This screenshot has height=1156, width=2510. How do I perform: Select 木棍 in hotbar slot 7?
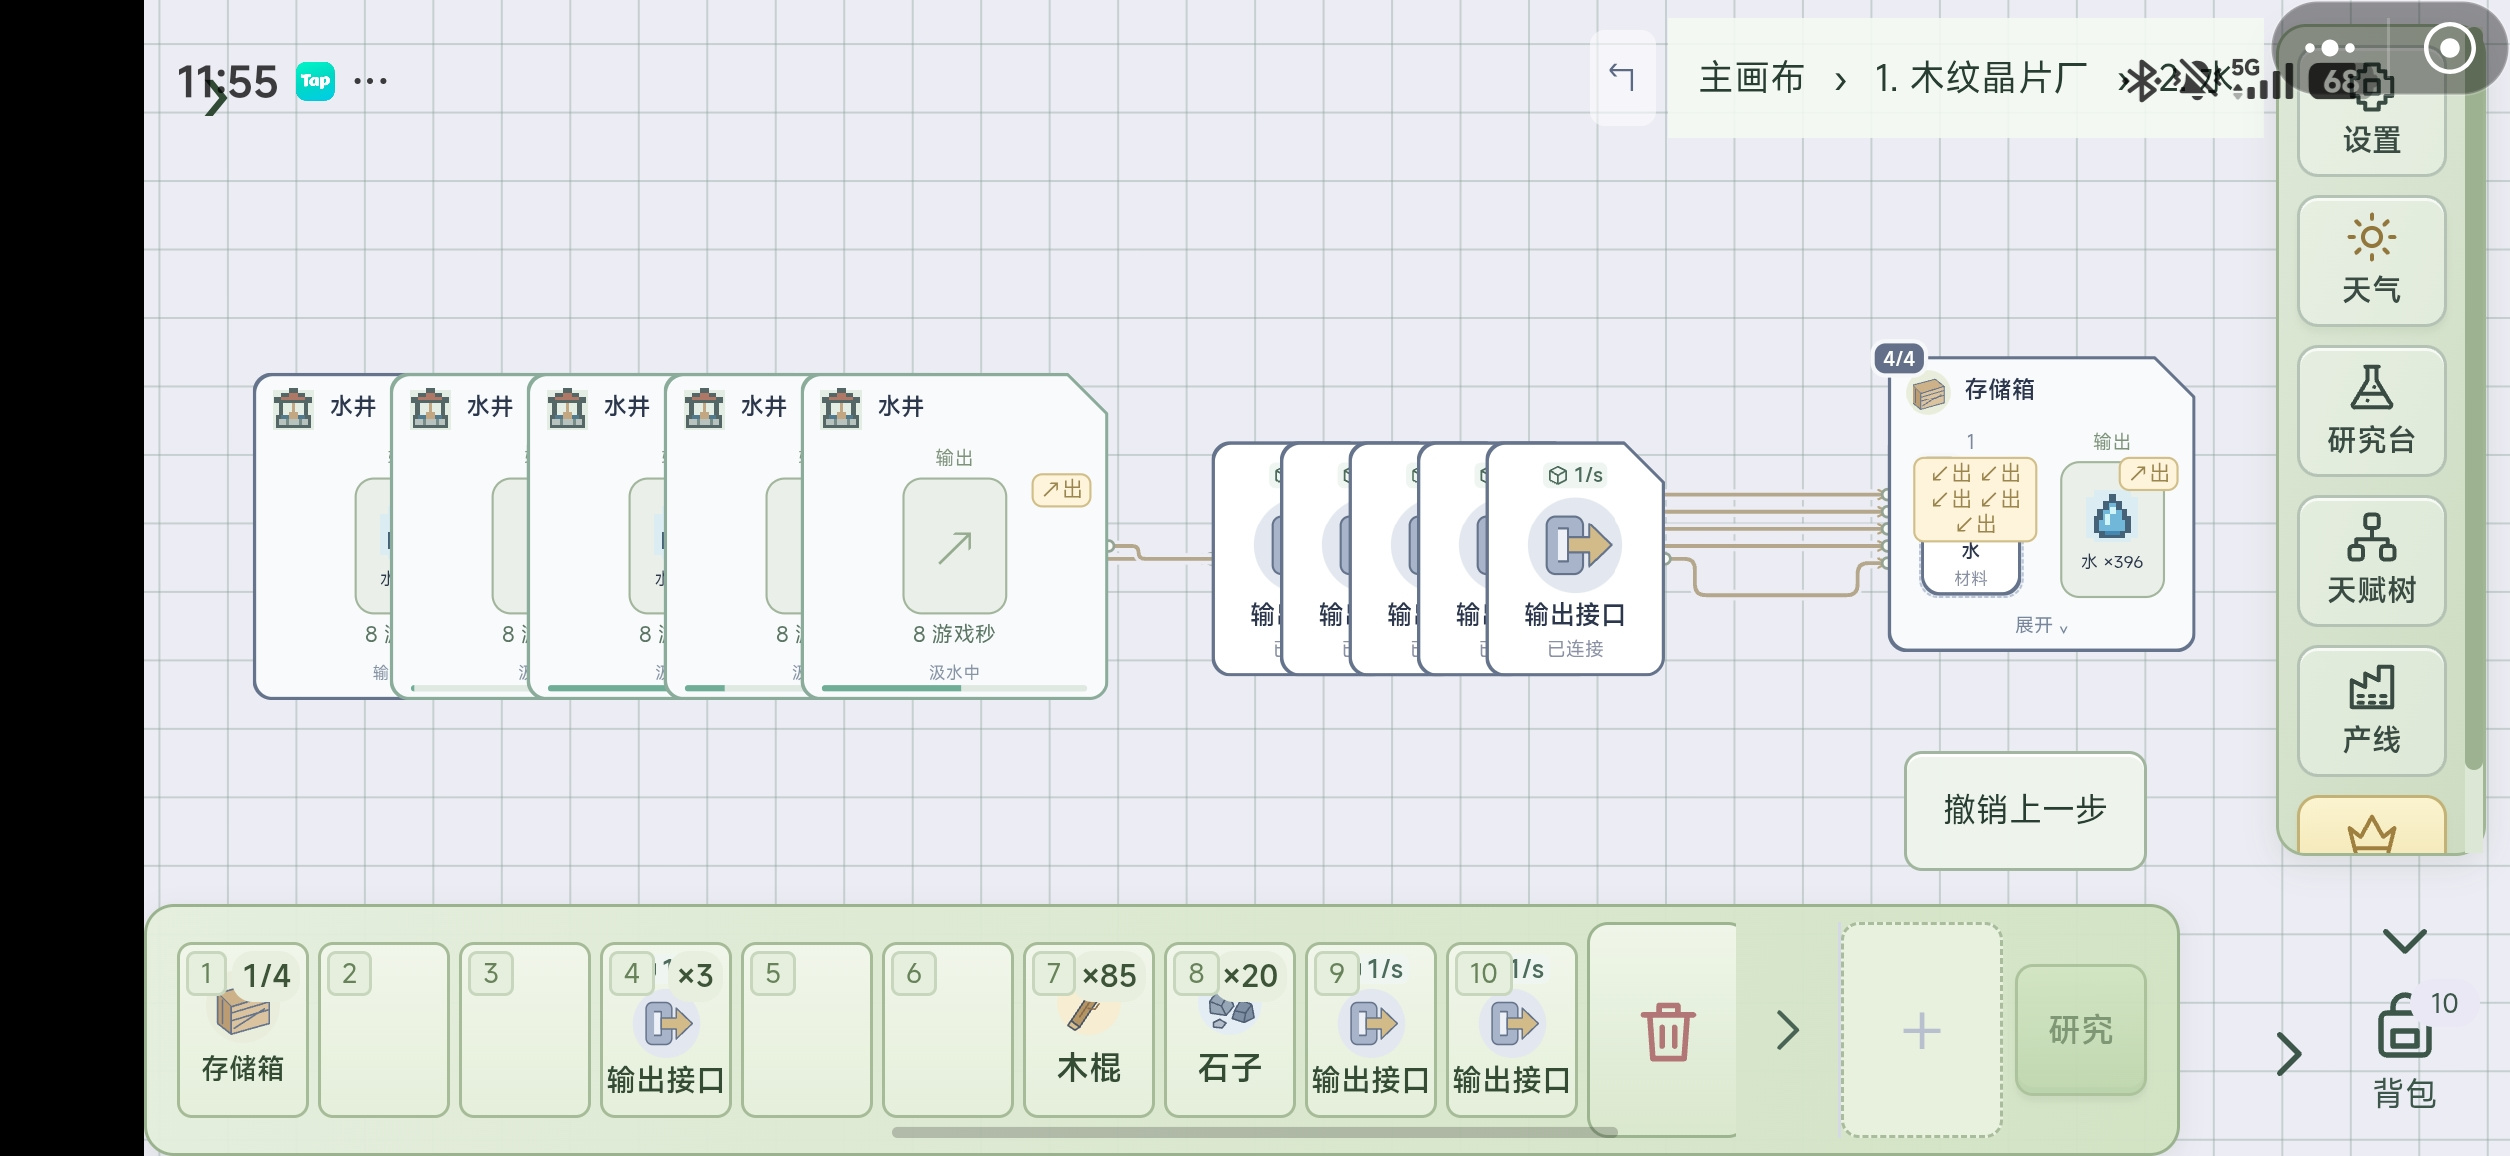(x=1088, y=1030)
